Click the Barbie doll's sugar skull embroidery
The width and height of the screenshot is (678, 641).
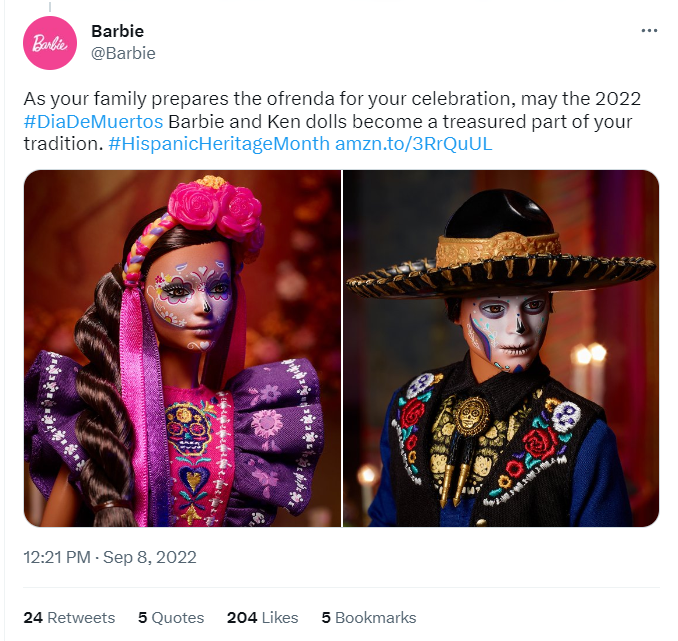[x=189, y=428]
